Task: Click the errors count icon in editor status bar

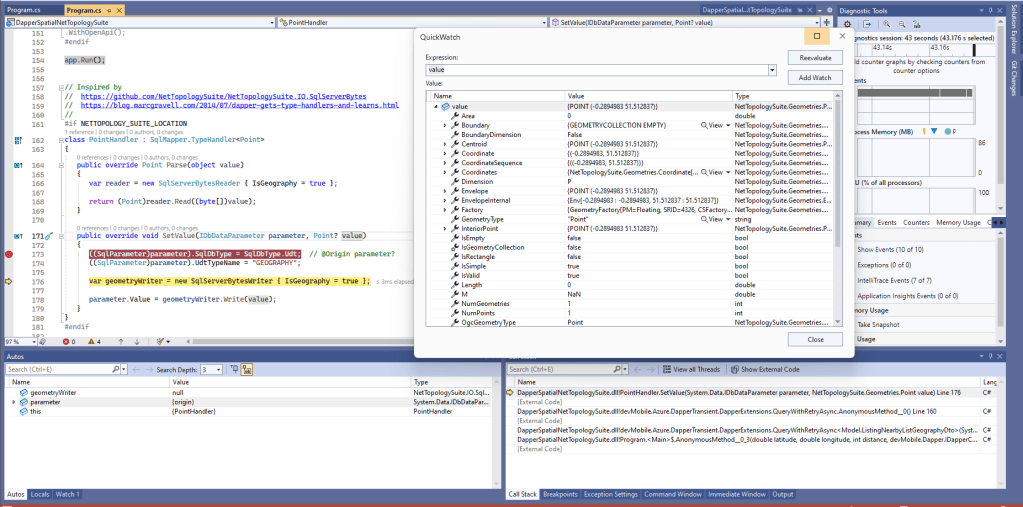Action: click(68, 341)
